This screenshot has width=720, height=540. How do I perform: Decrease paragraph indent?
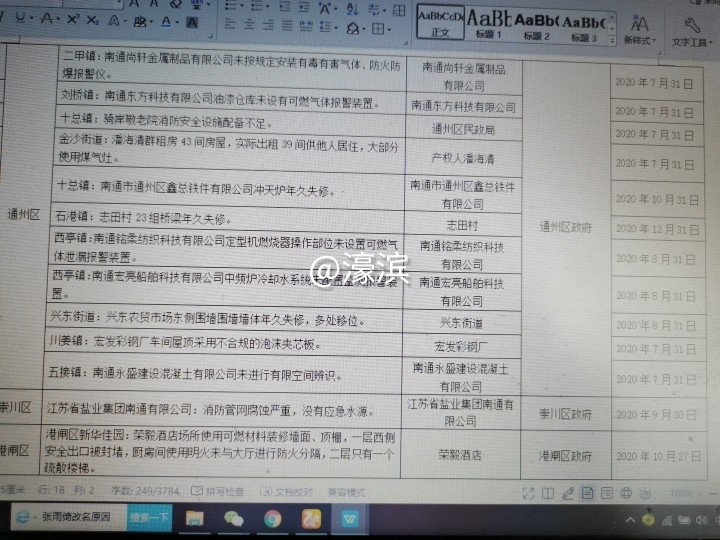[284, 6]
